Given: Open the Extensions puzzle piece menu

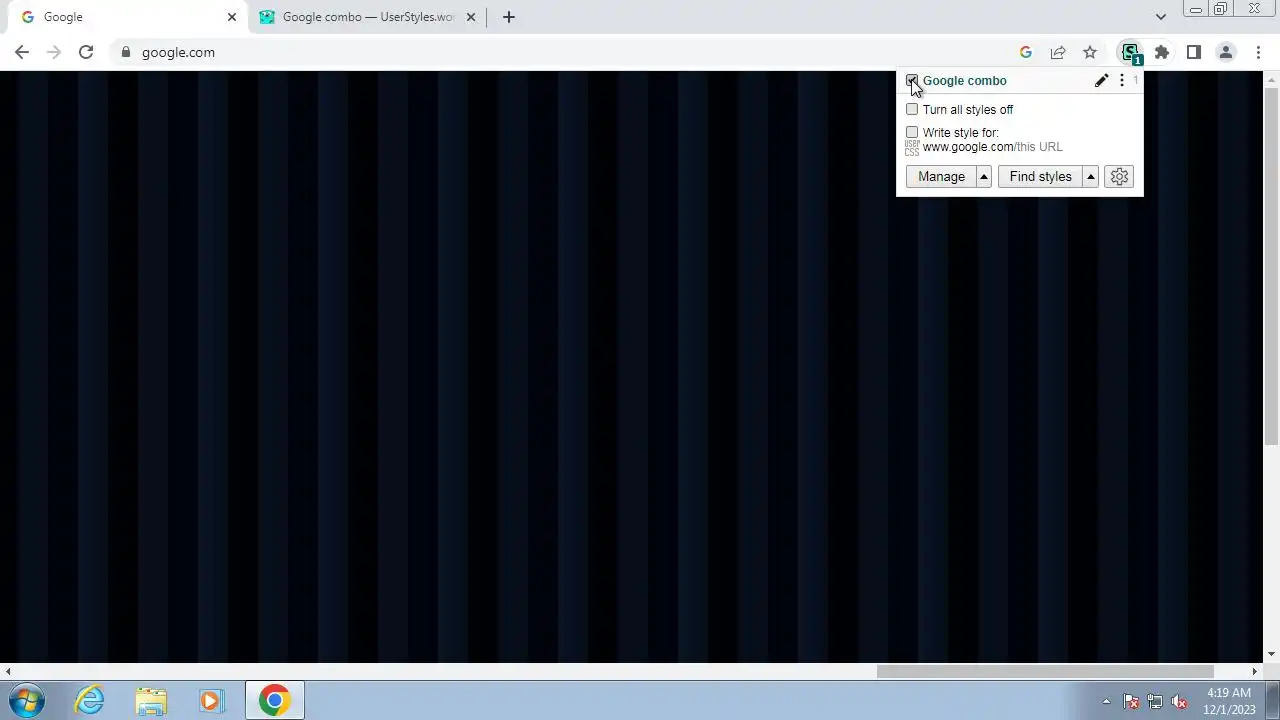Looking at the screenshot, I should coord(1162,52).
